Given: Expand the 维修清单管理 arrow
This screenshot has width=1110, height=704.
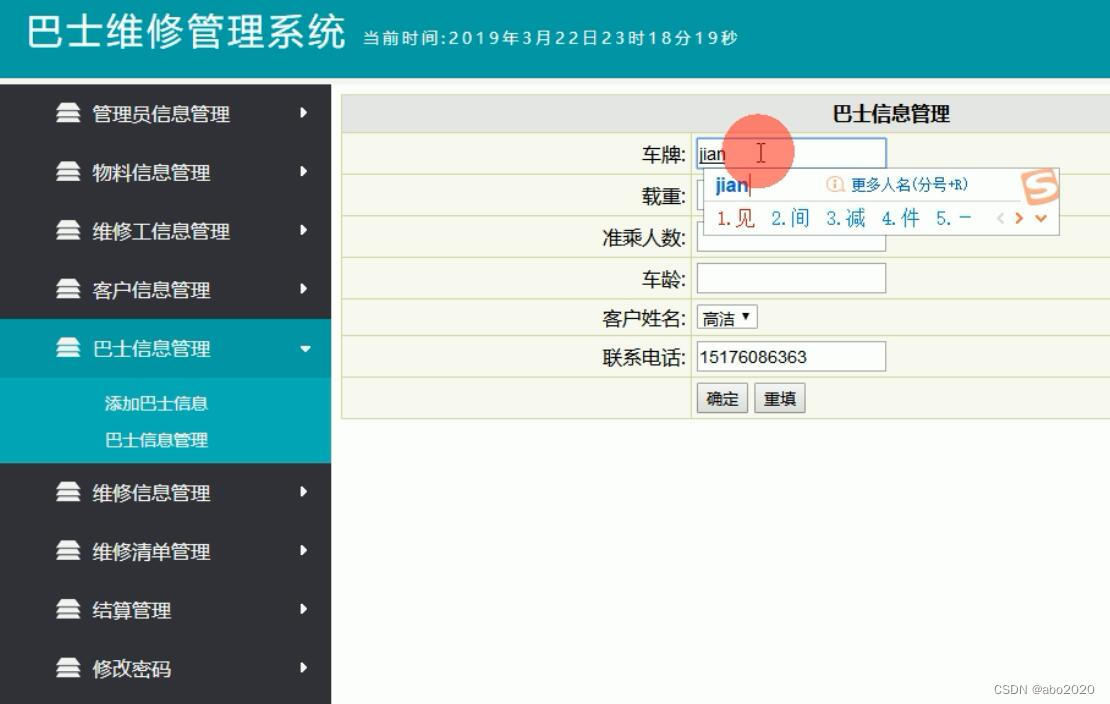Looking at the screenshot, I should pos(304,550).
